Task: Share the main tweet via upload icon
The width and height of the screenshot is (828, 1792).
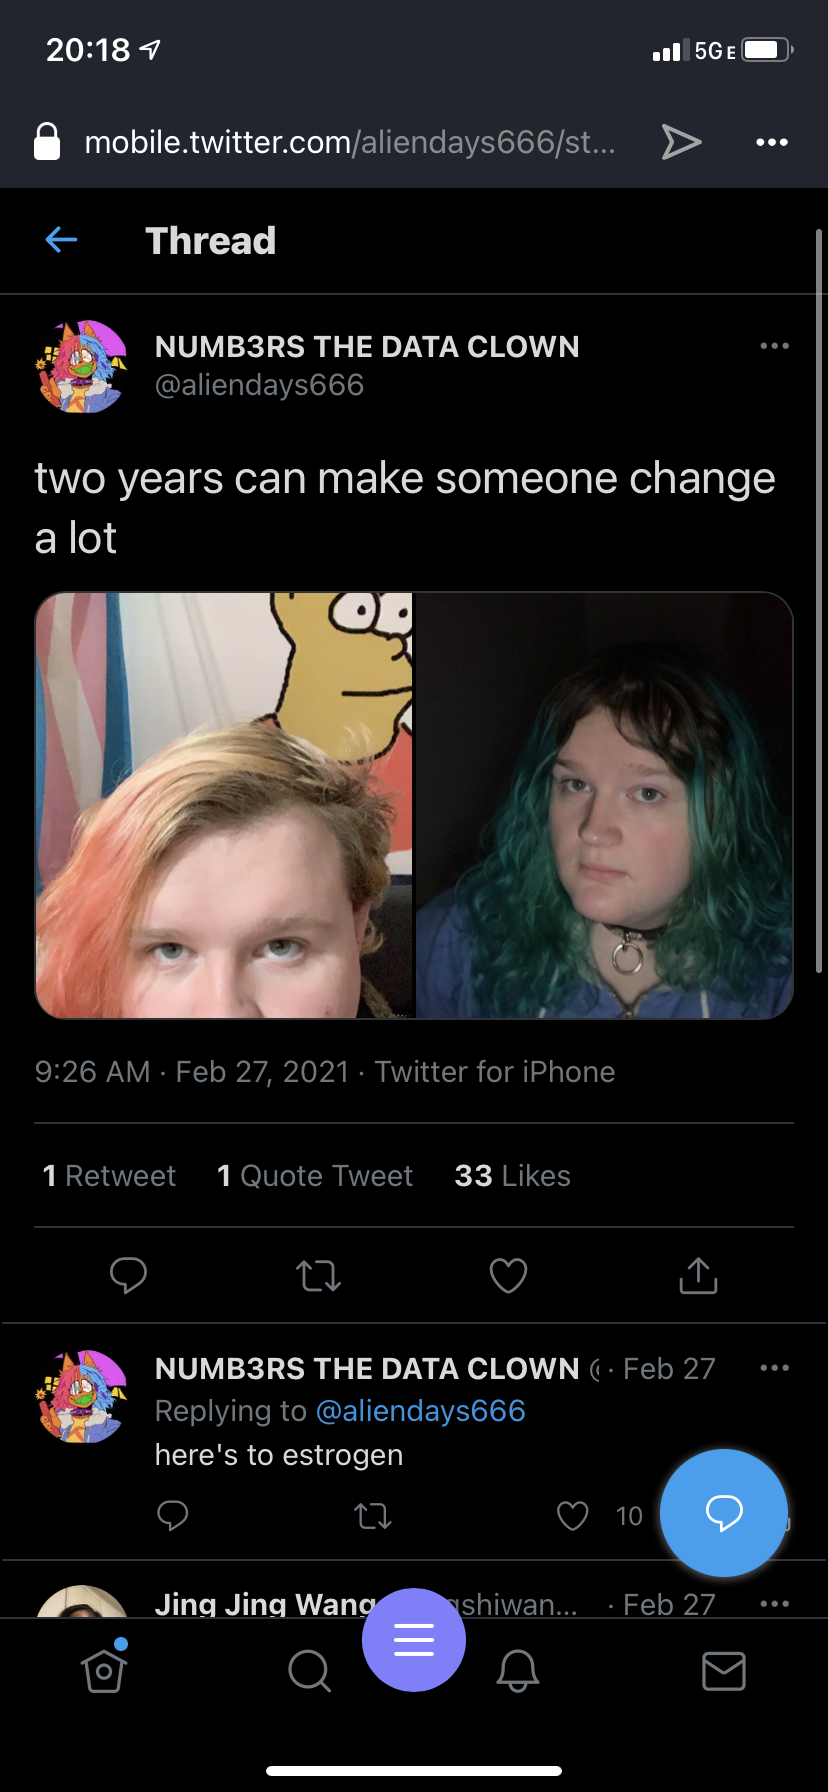Action: tap(698, 1275)
